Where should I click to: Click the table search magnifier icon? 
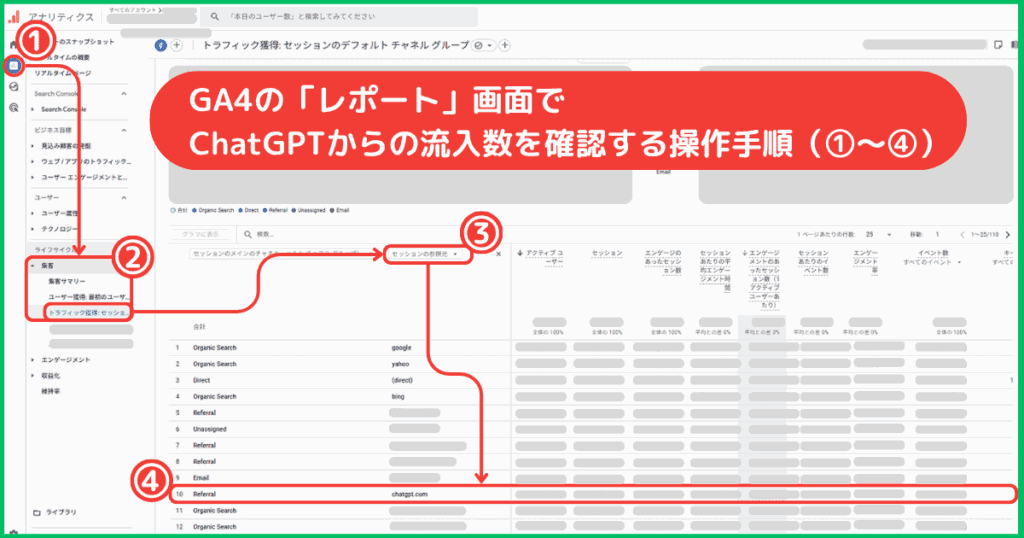[x=248, y=234]
